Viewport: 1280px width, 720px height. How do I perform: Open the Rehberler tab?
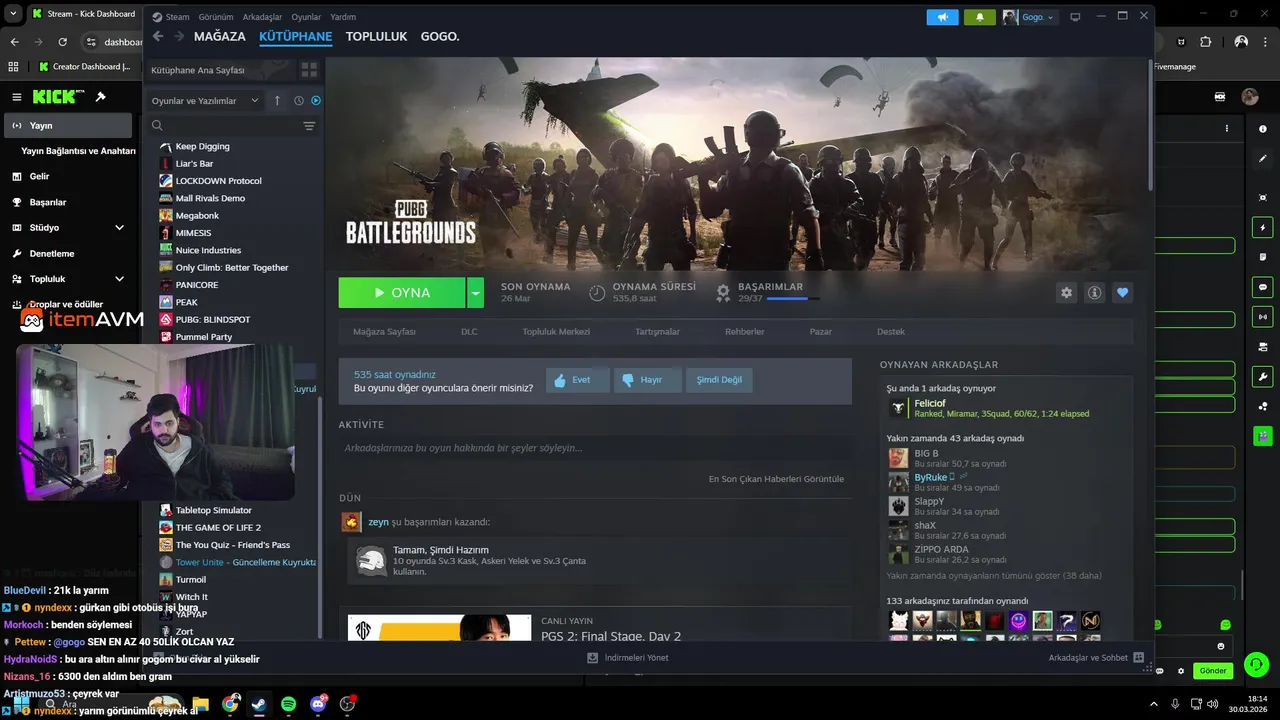pyautogui.click(x=745, y=331)
